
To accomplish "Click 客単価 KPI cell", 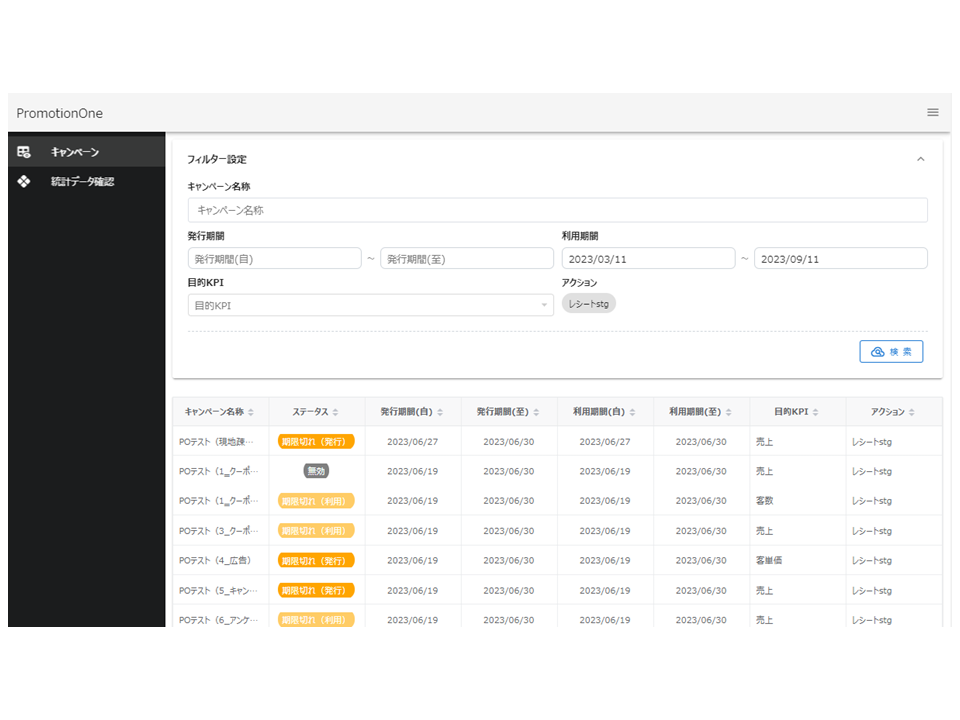I will (x=768, y=560).
